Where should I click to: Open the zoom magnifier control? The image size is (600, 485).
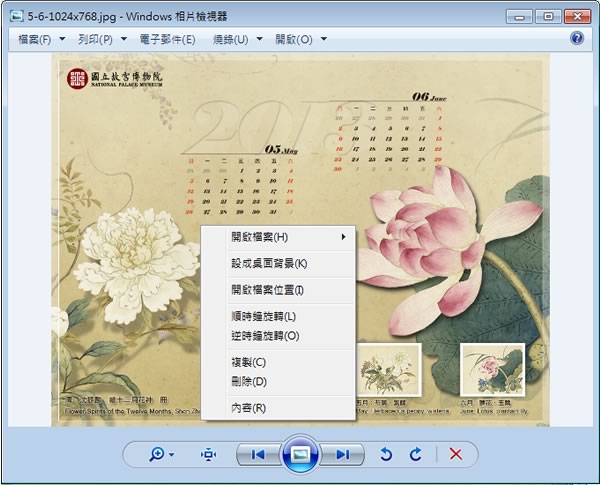point(157,454)
